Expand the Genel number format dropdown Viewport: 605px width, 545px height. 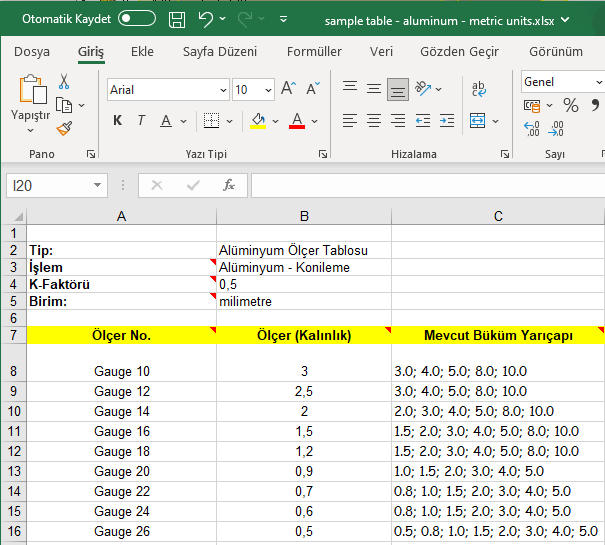click(598, 82)
